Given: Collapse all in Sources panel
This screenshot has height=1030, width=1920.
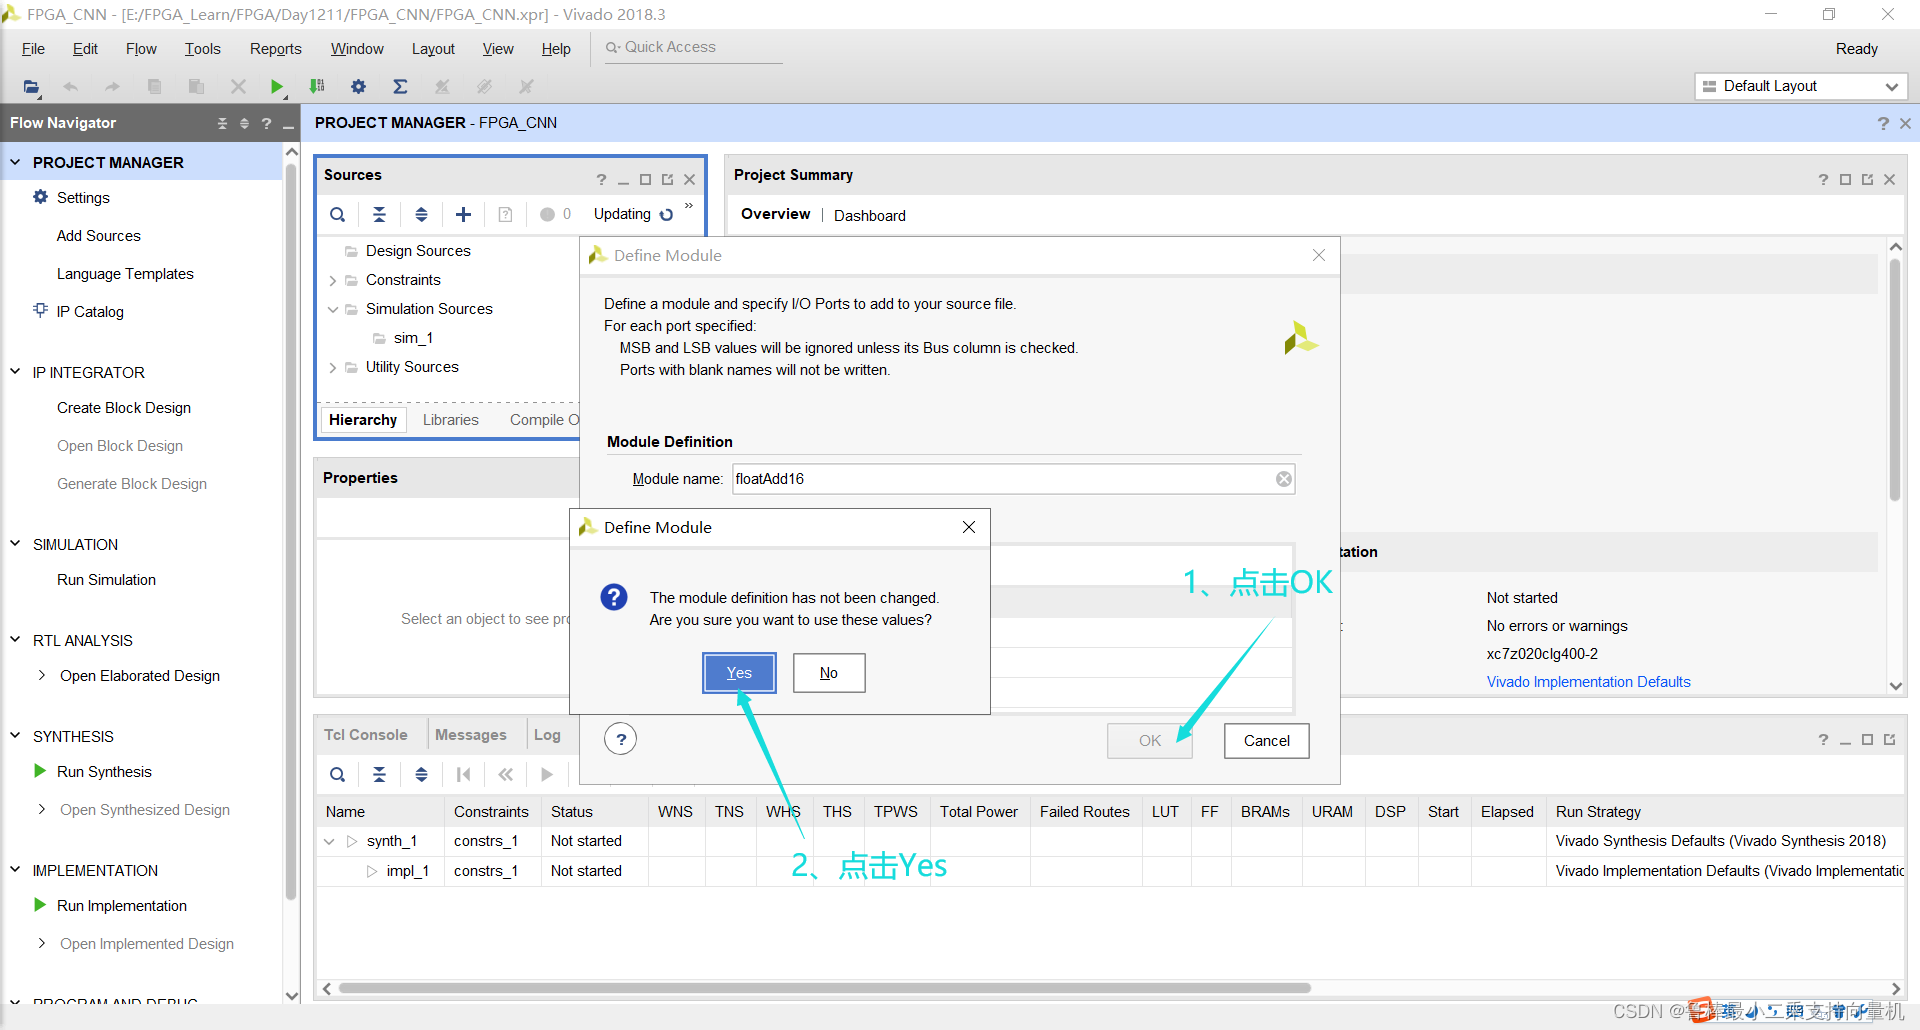Looking at the screenshot, I should [379, 214].
